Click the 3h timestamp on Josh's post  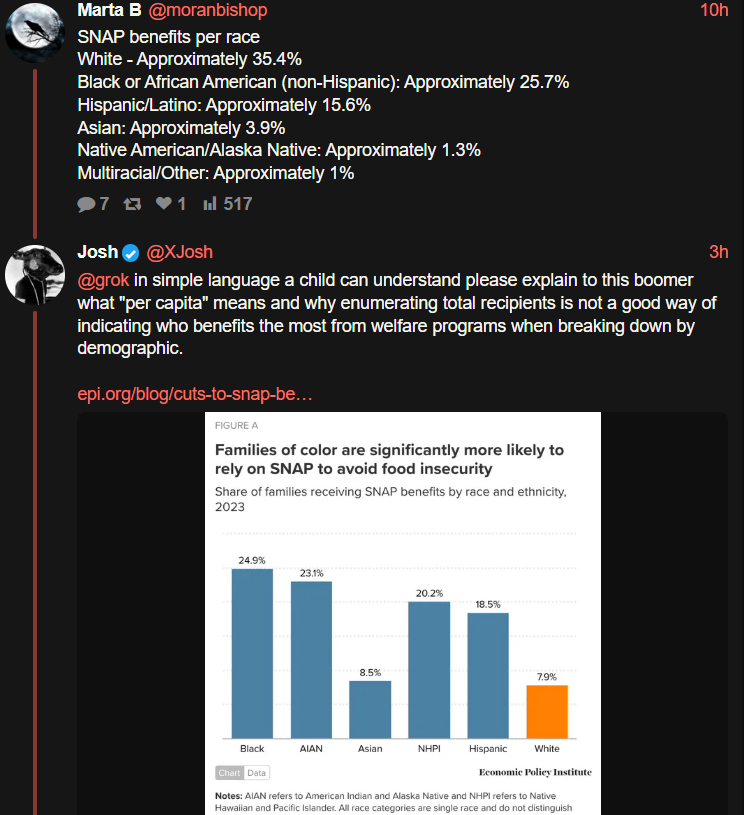point(718,252)
